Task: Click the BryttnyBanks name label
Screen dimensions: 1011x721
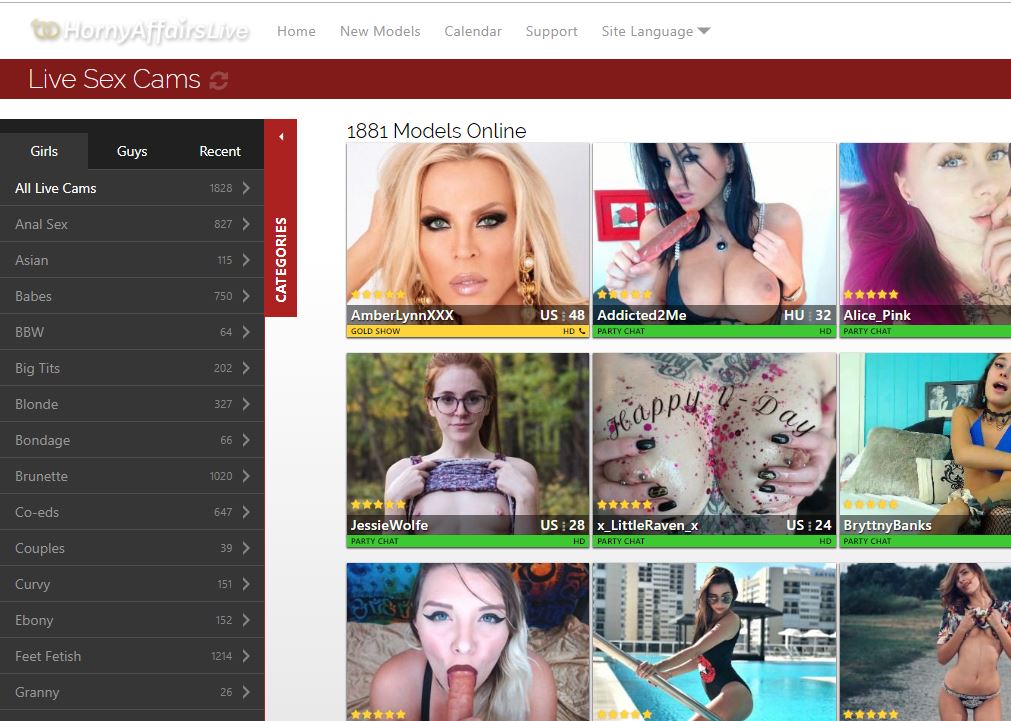Action: click(887, 526)
